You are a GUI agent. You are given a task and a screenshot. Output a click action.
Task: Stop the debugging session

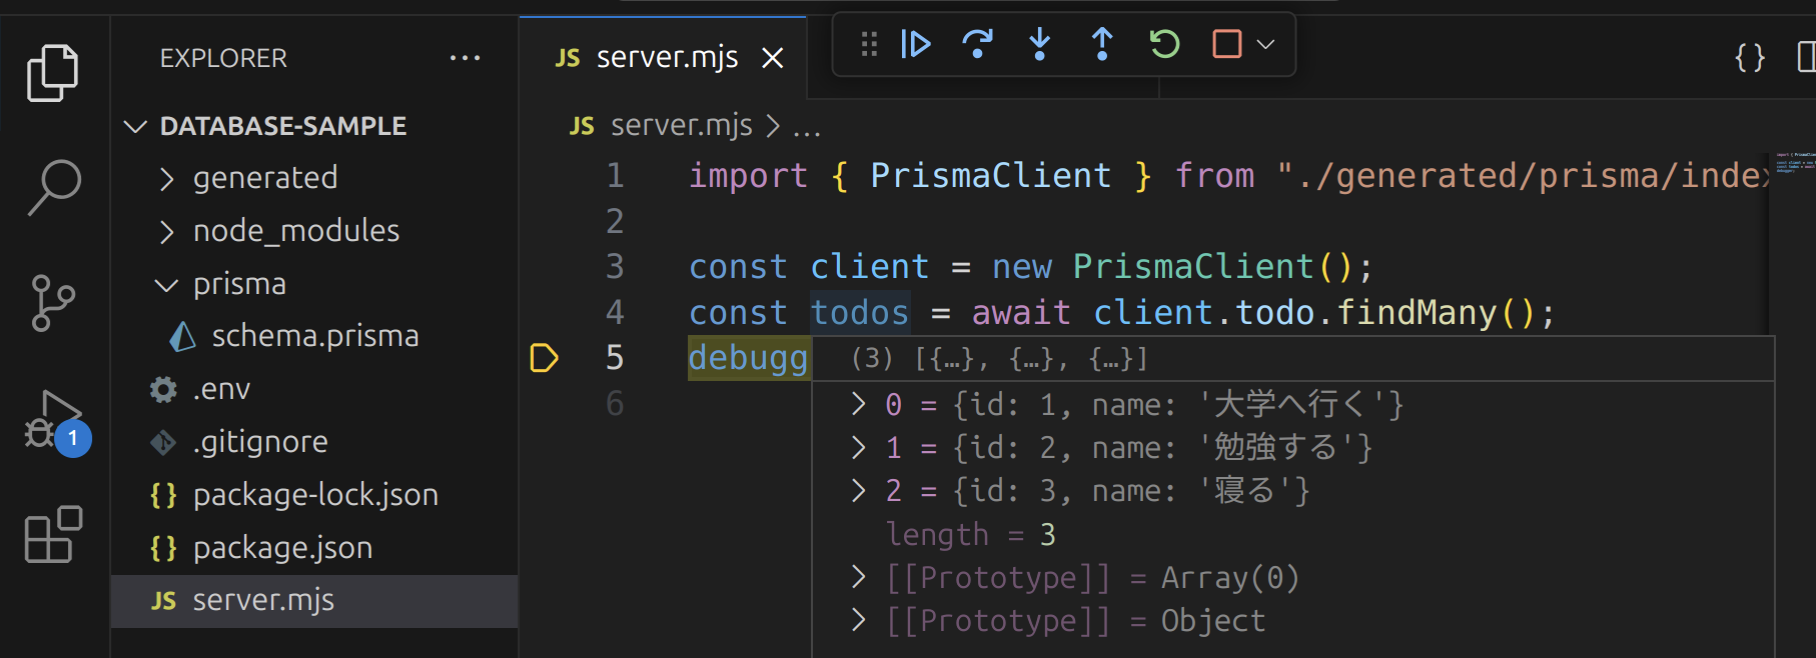(1226, 44)
